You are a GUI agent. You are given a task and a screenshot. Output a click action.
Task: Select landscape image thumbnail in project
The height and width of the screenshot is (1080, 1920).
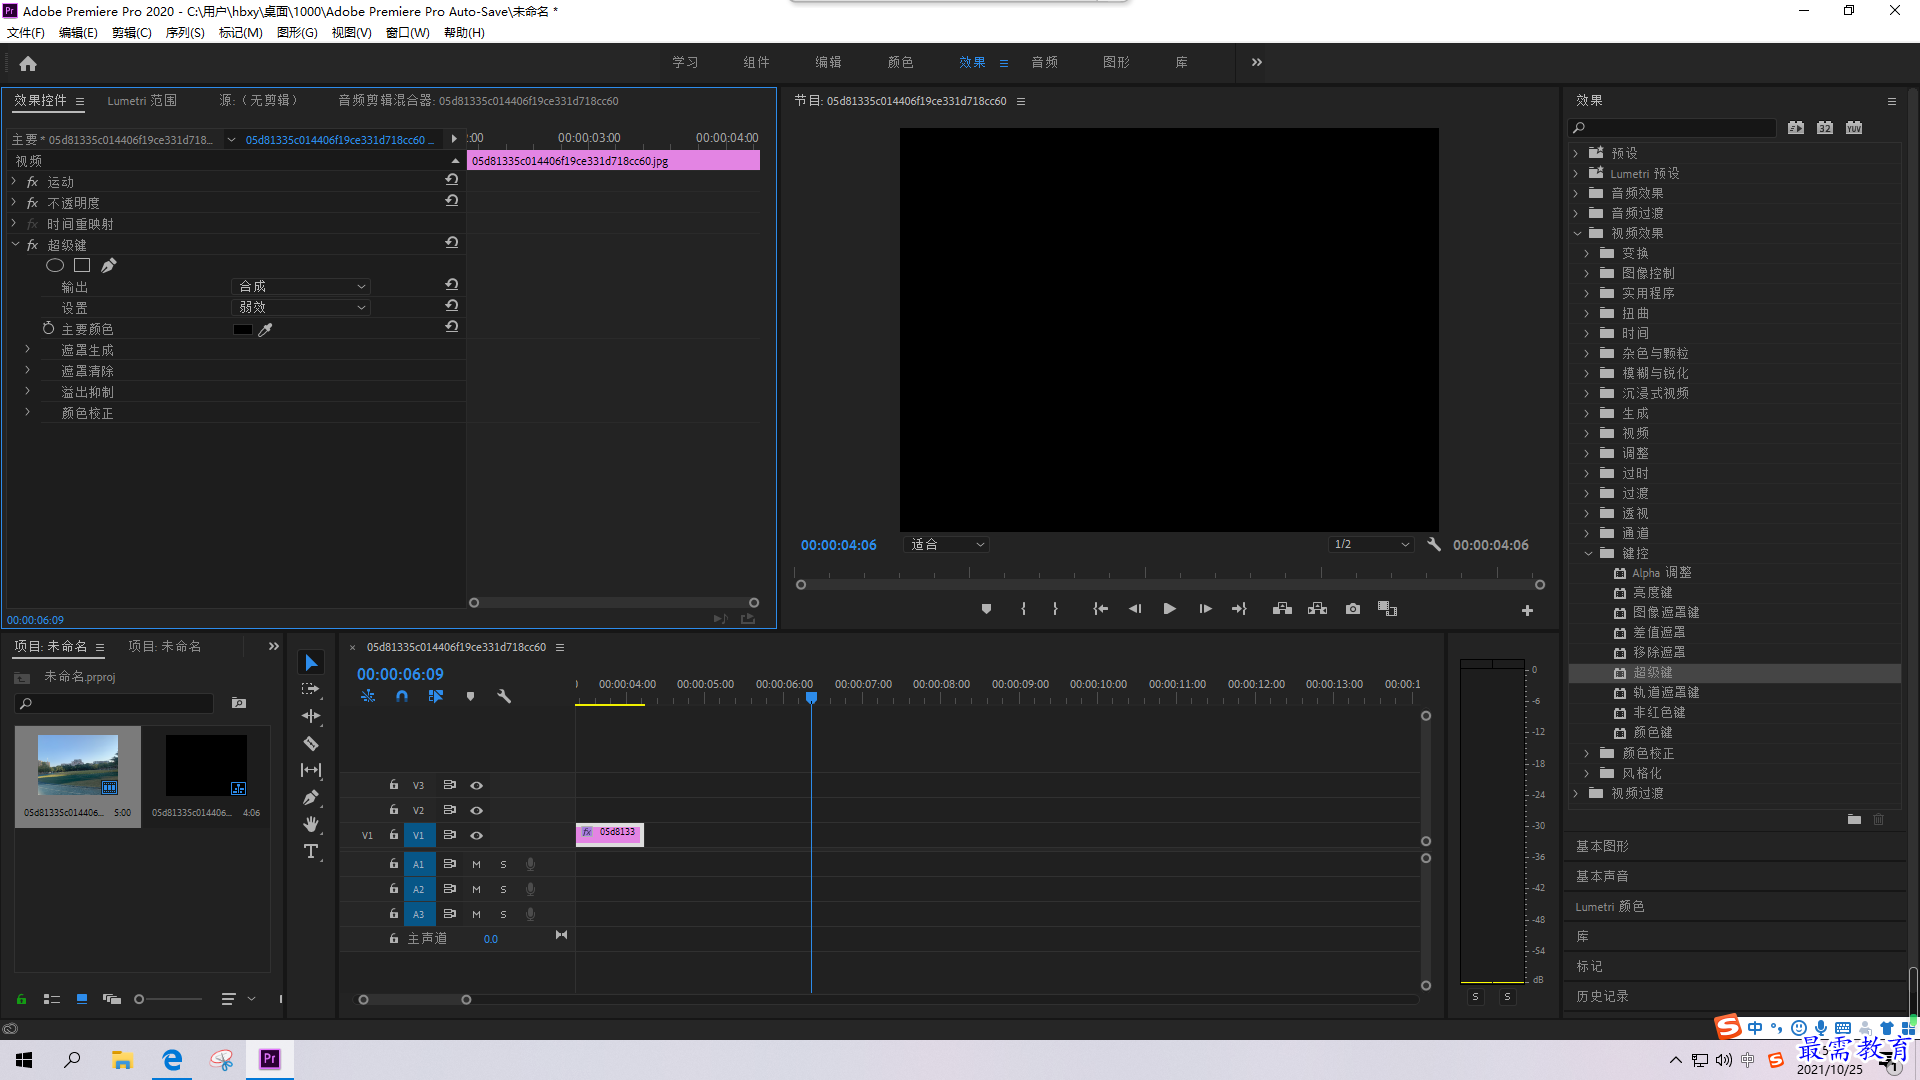click(x=78, y=765)
